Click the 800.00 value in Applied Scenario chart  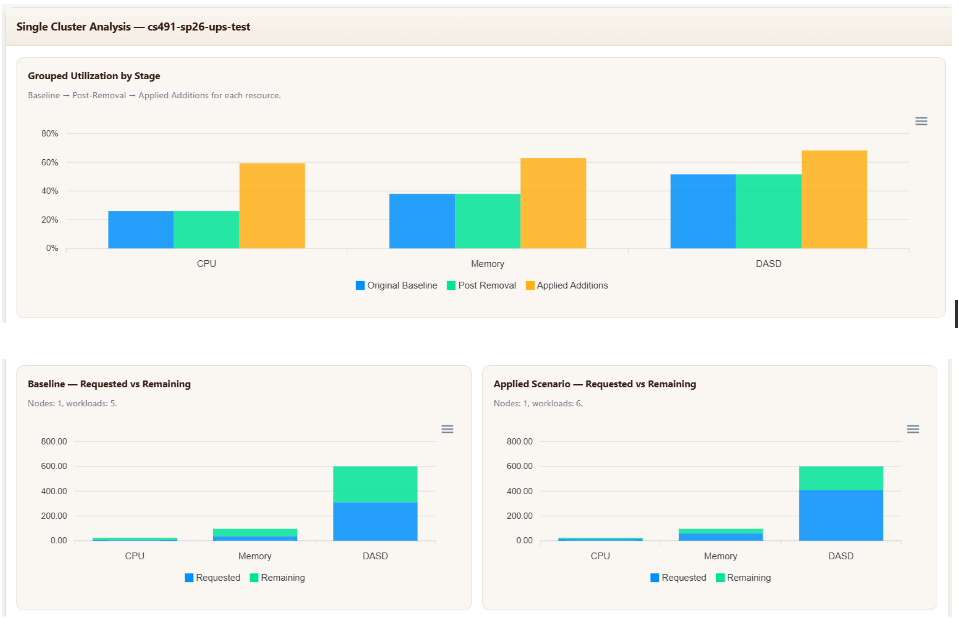pyautogui.click(x=519, y=442)
